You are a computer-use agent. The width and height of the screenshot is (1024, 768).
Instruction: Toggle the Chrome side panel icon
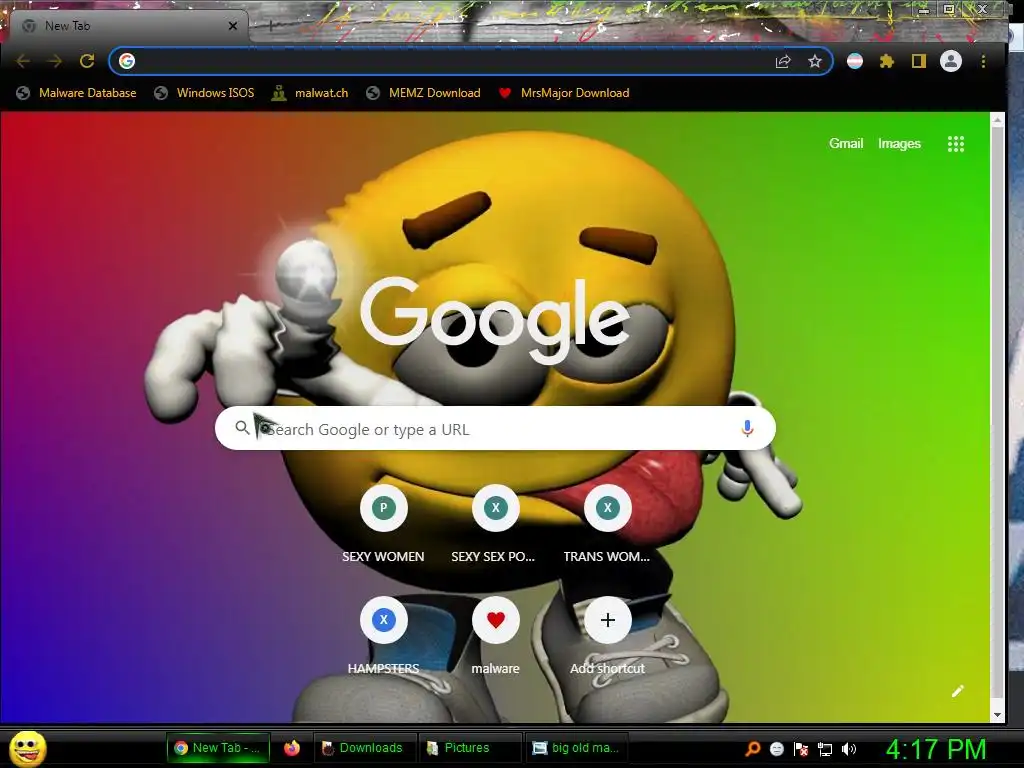[919, 61]
